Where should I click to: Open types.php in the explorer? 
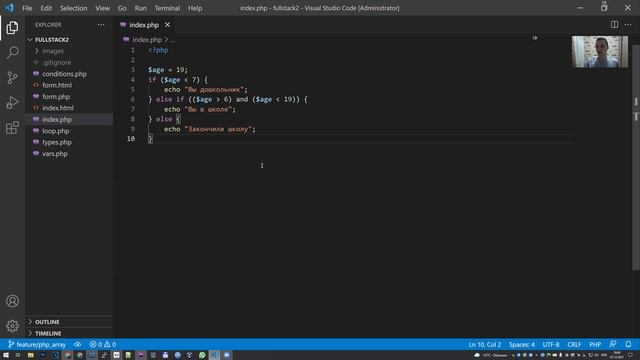(x=57, y=142)
